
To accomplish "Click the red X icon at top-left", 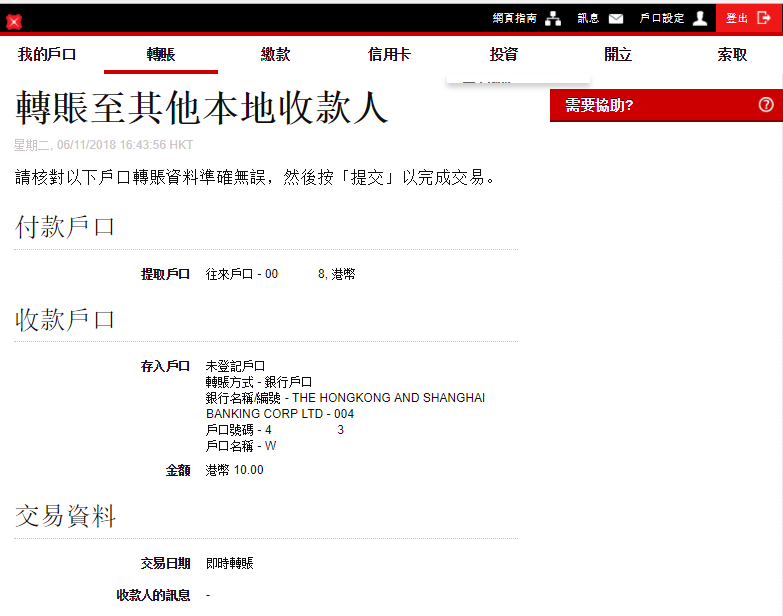I will click(14, 21).
